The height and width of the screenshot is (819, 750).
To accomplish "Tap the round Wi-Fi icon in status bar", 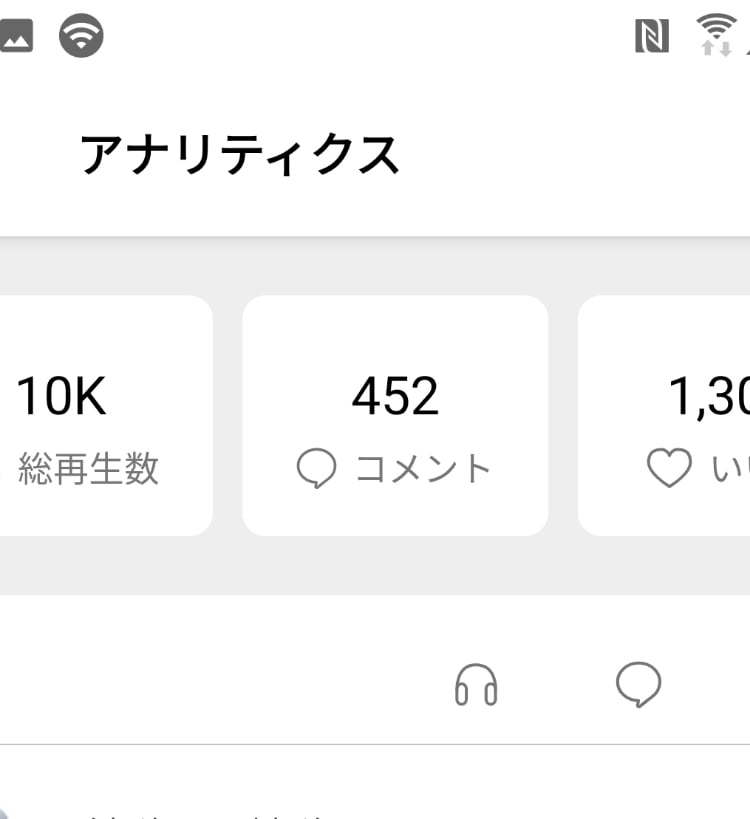I will (82, 36).
